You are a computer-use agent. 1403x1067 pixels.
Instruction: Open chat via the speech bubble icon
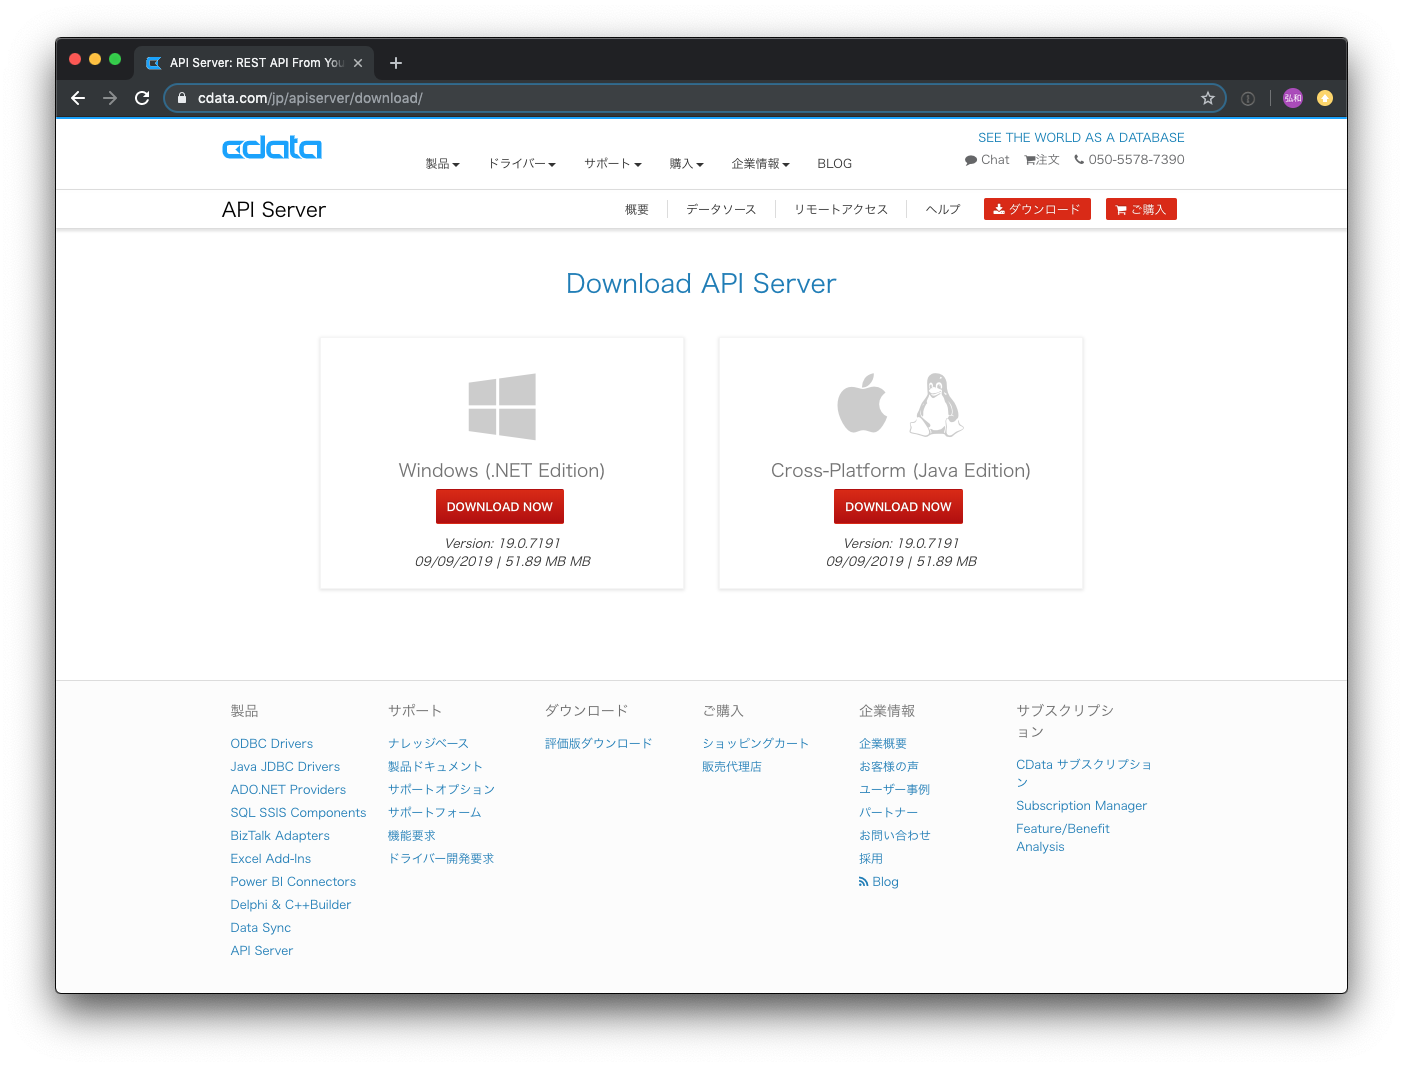point(969,159)
